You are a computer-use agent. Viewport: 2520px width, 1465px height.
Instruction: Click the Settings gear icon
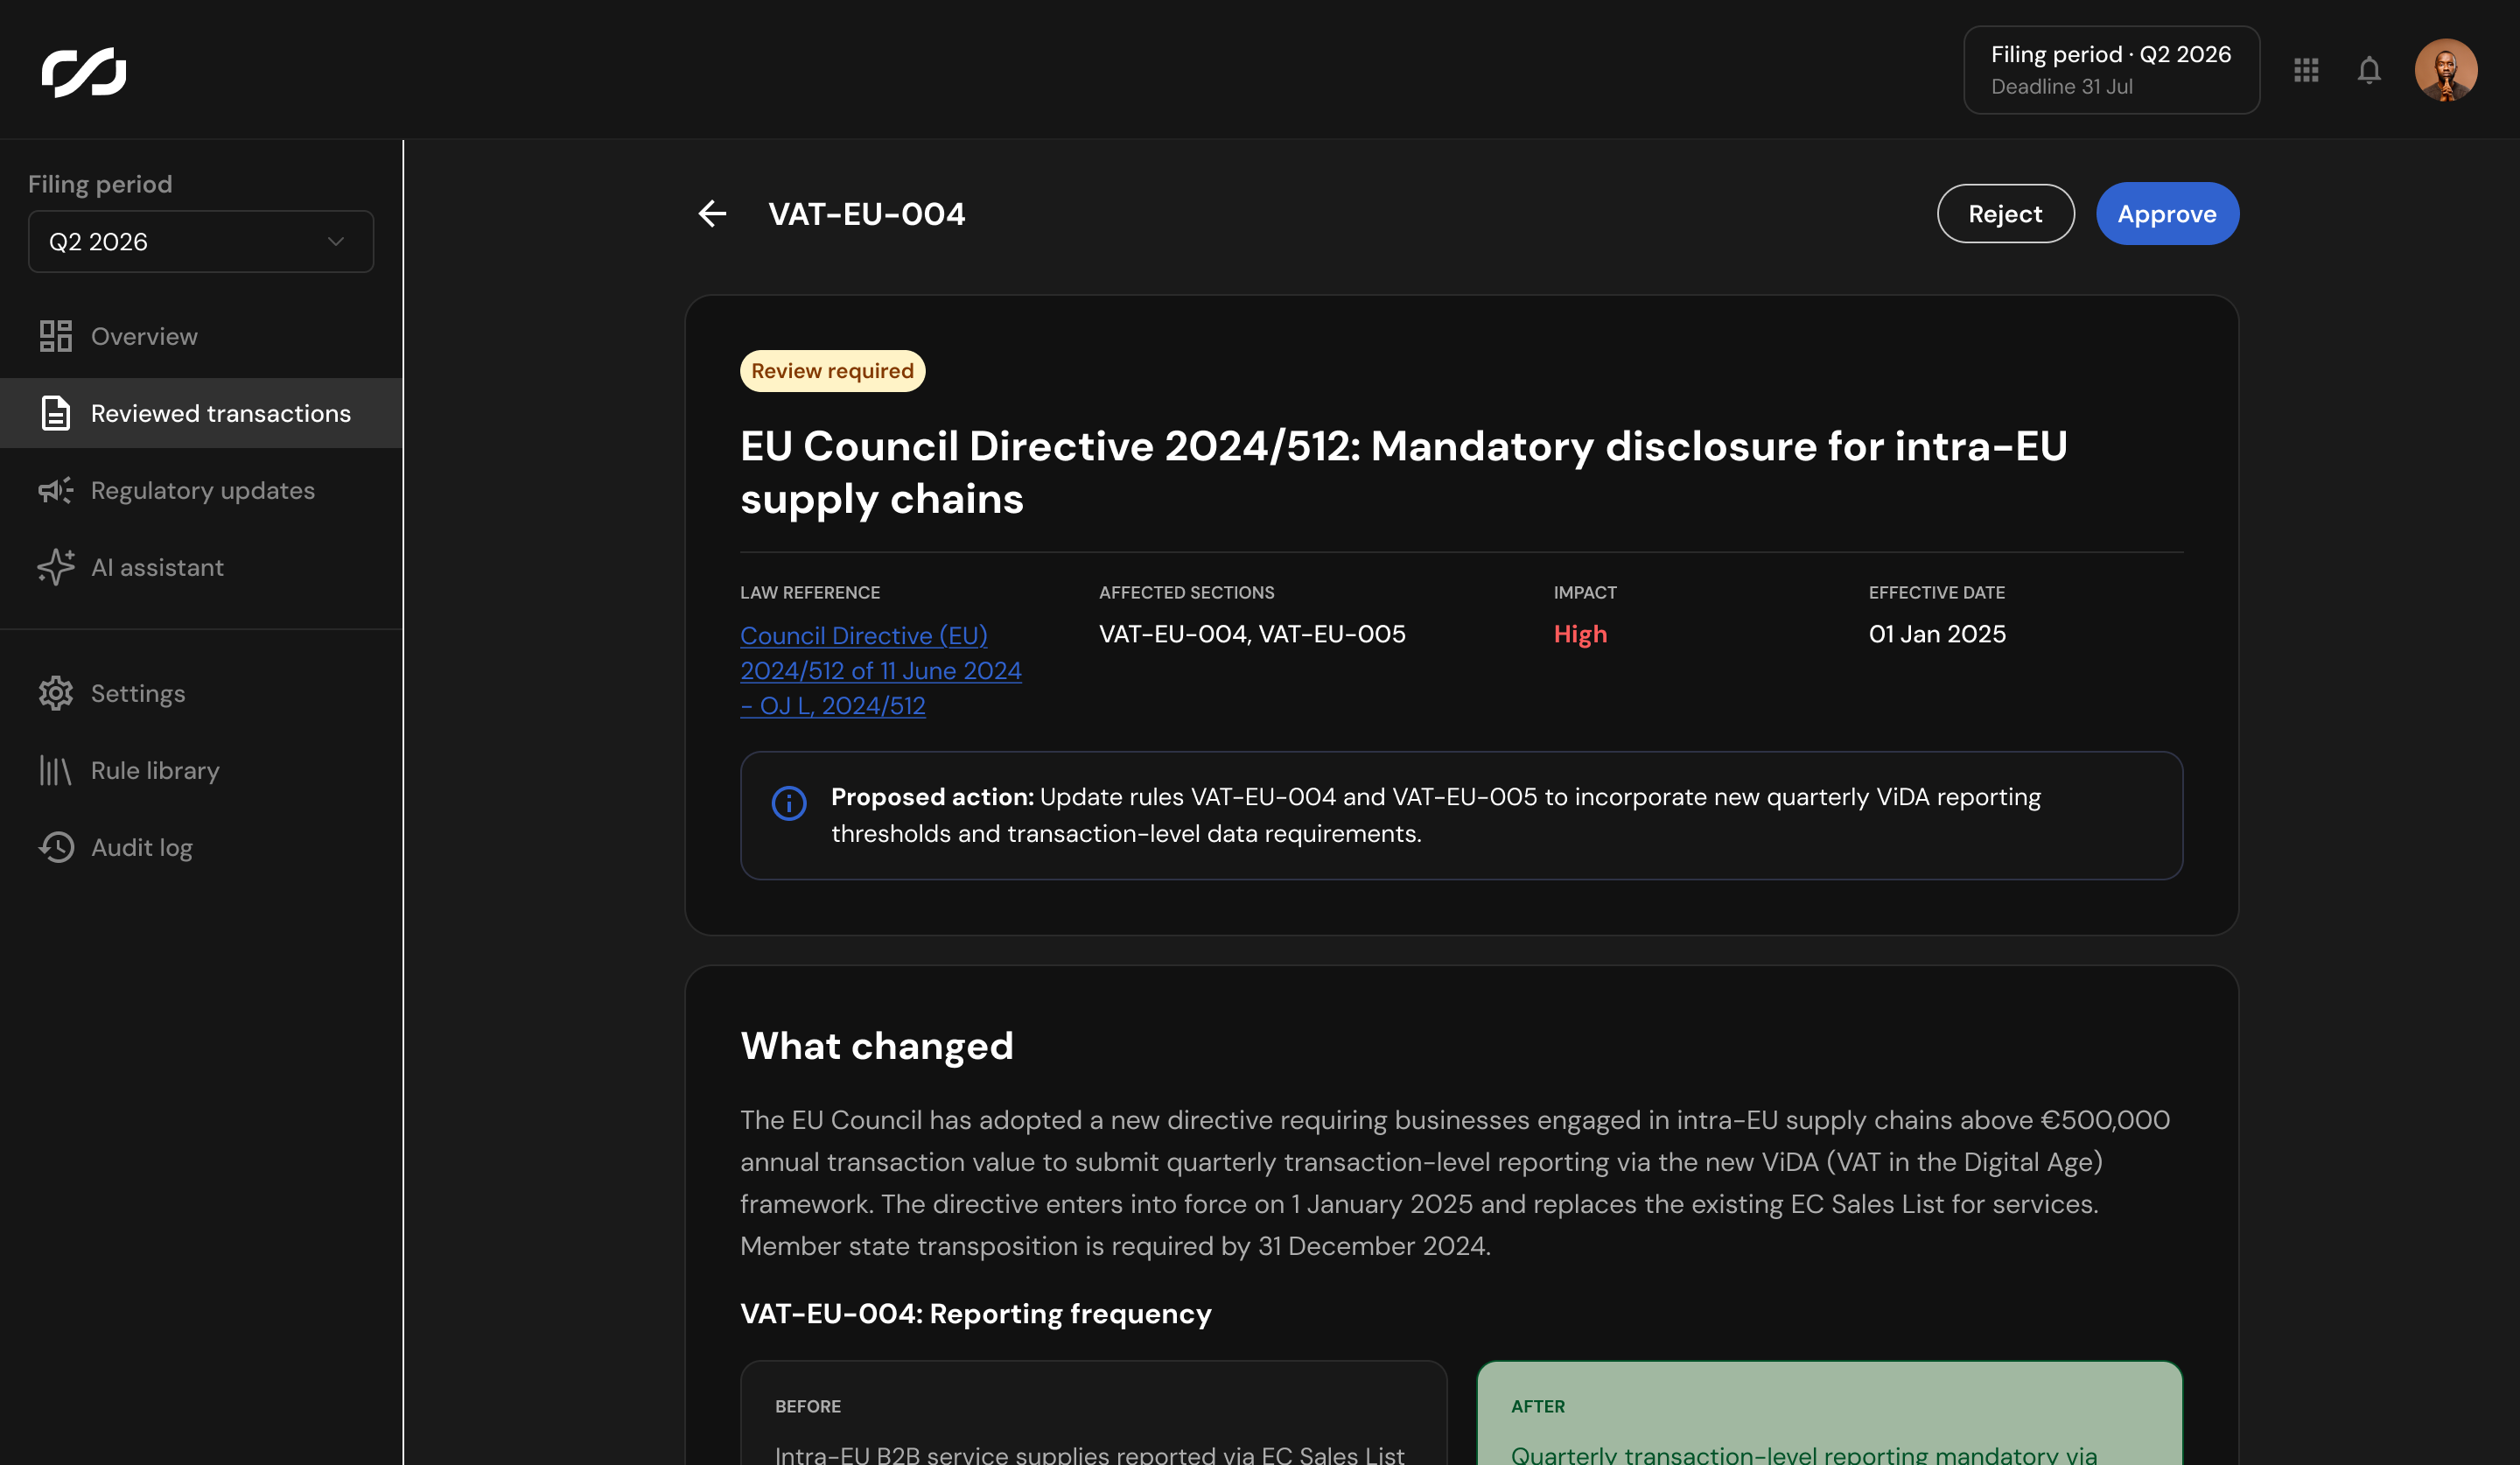56,693
